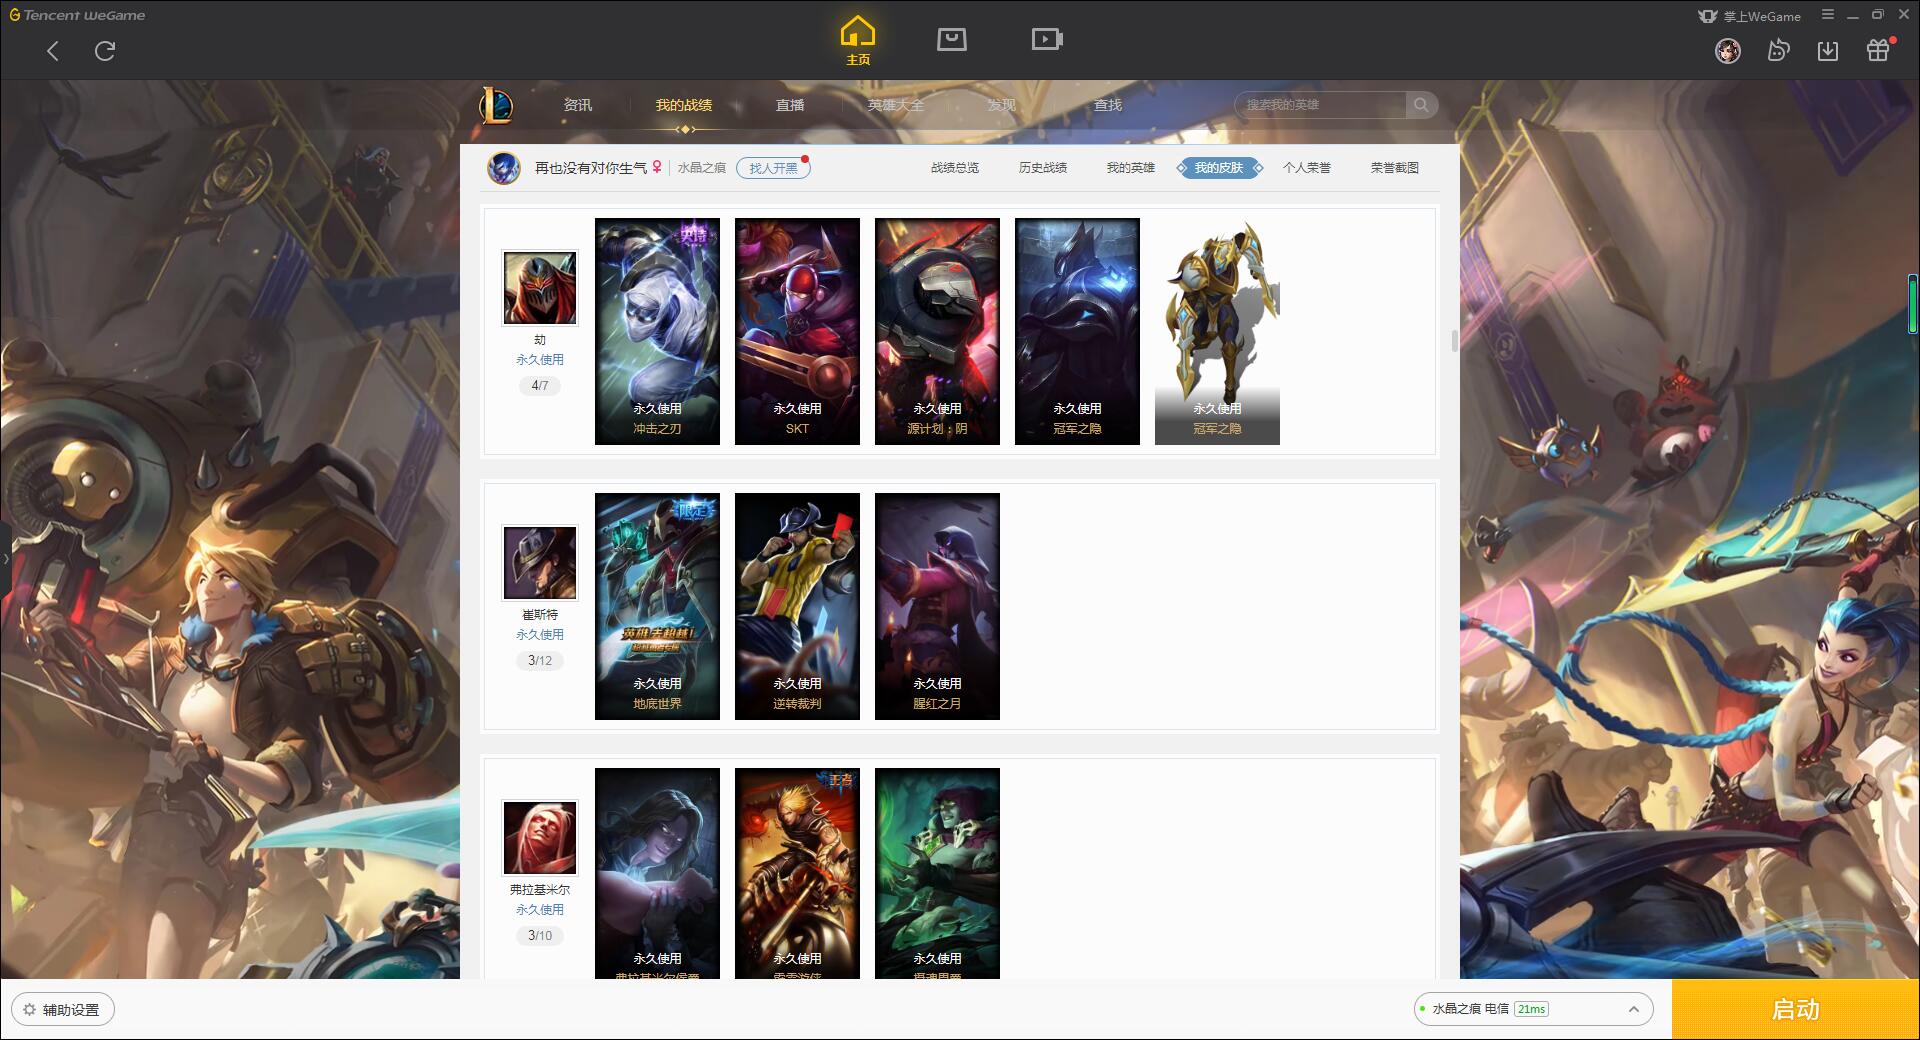Viewport: 1920px width, 1040px height.
Task: Open the first 弗拉基米尔 skin card
Action: [657, 873]
